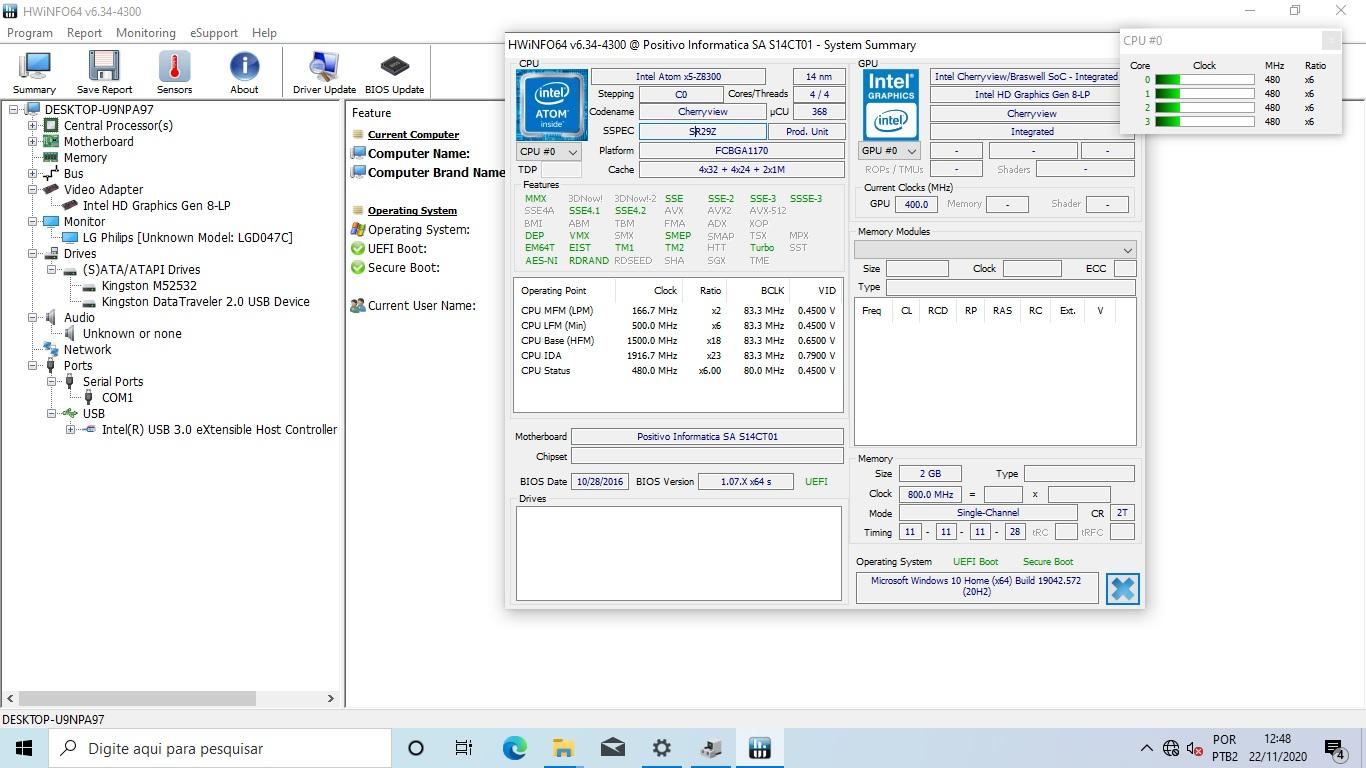
Task: Click the SSPEC field SR29Z
Action: coord(702,131)
